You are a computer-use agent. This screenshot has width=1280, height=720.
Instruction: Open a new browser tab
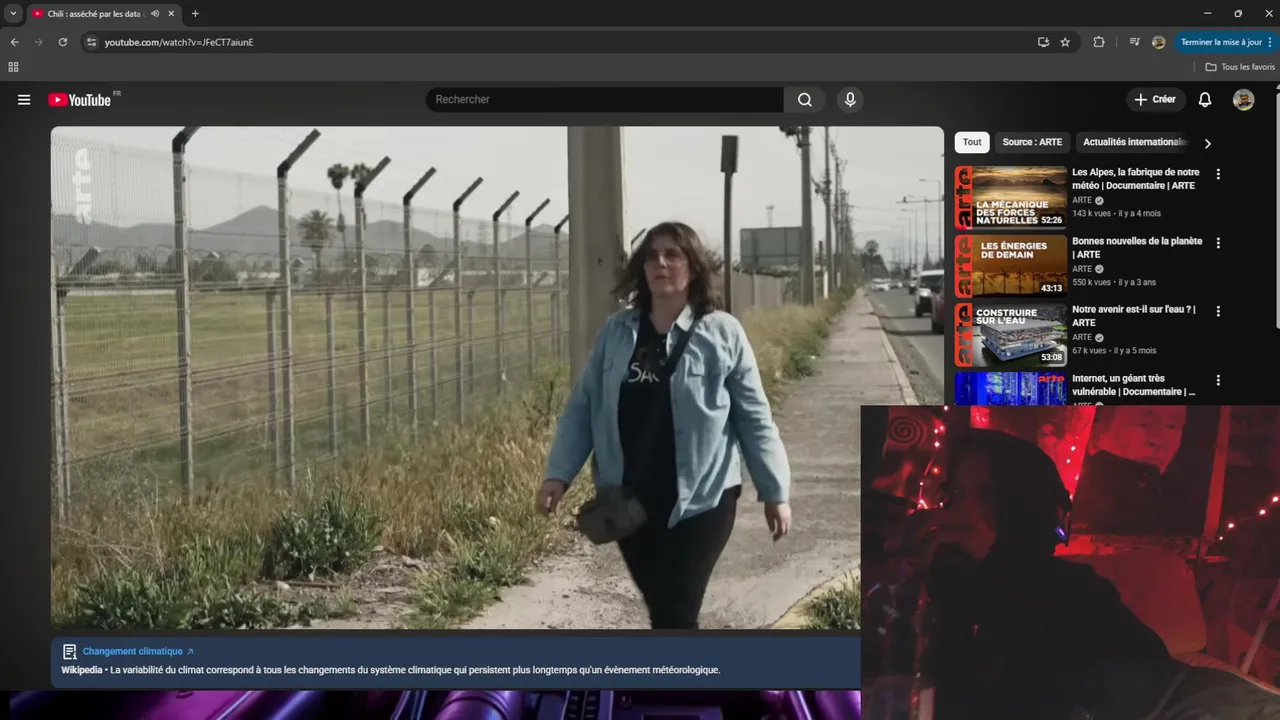[195, 14]
